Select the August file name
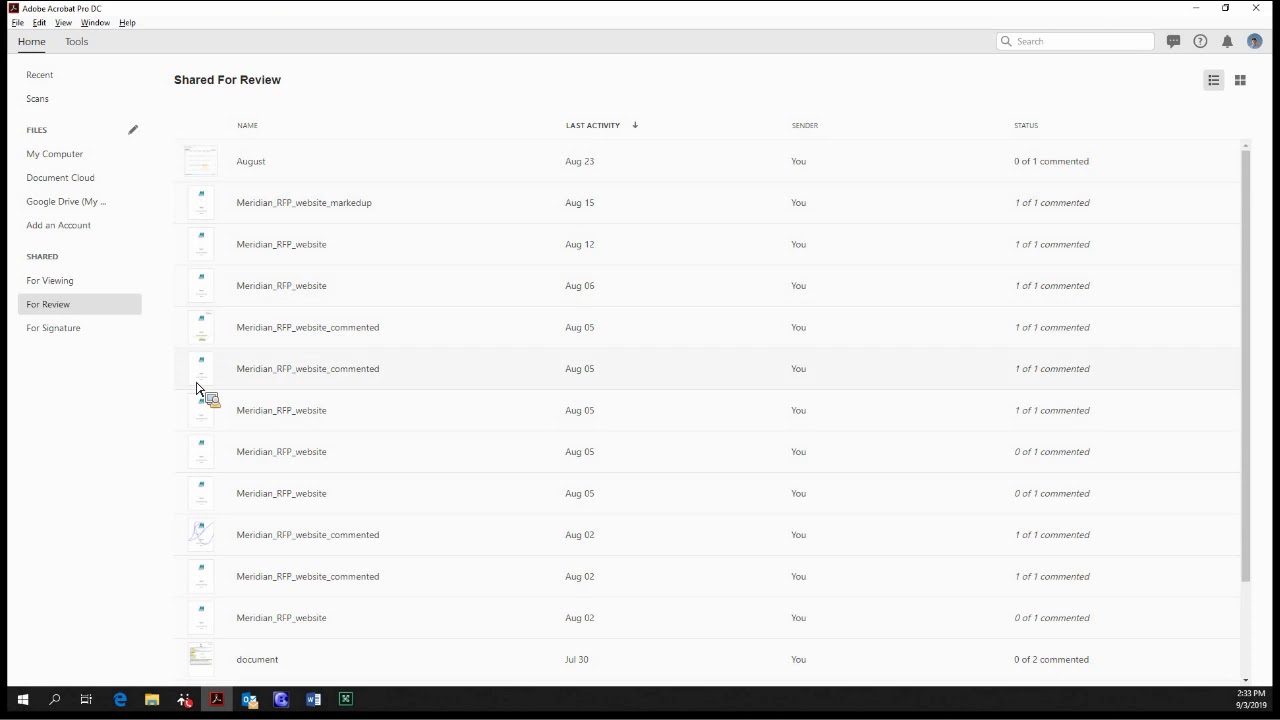The image size is (1280, 720). [251, 161]
